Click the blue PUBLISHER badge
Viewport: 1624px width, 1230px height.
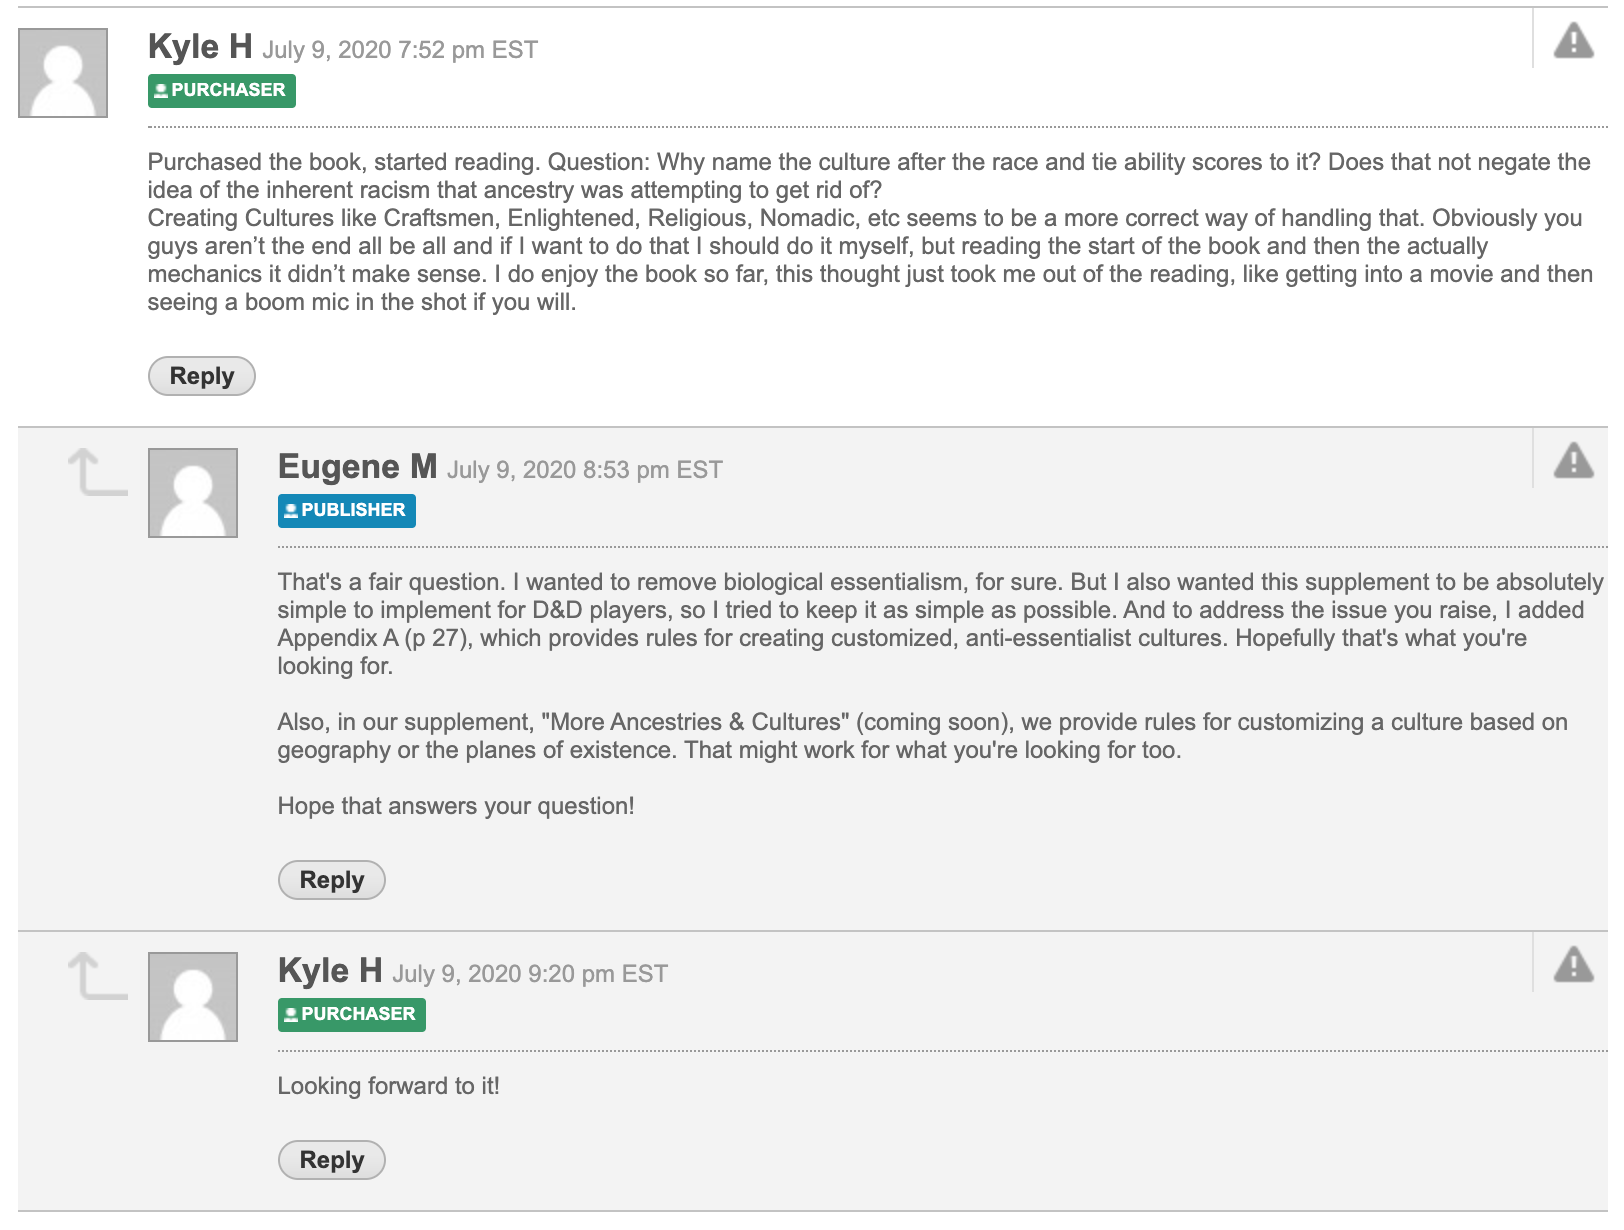347,510
